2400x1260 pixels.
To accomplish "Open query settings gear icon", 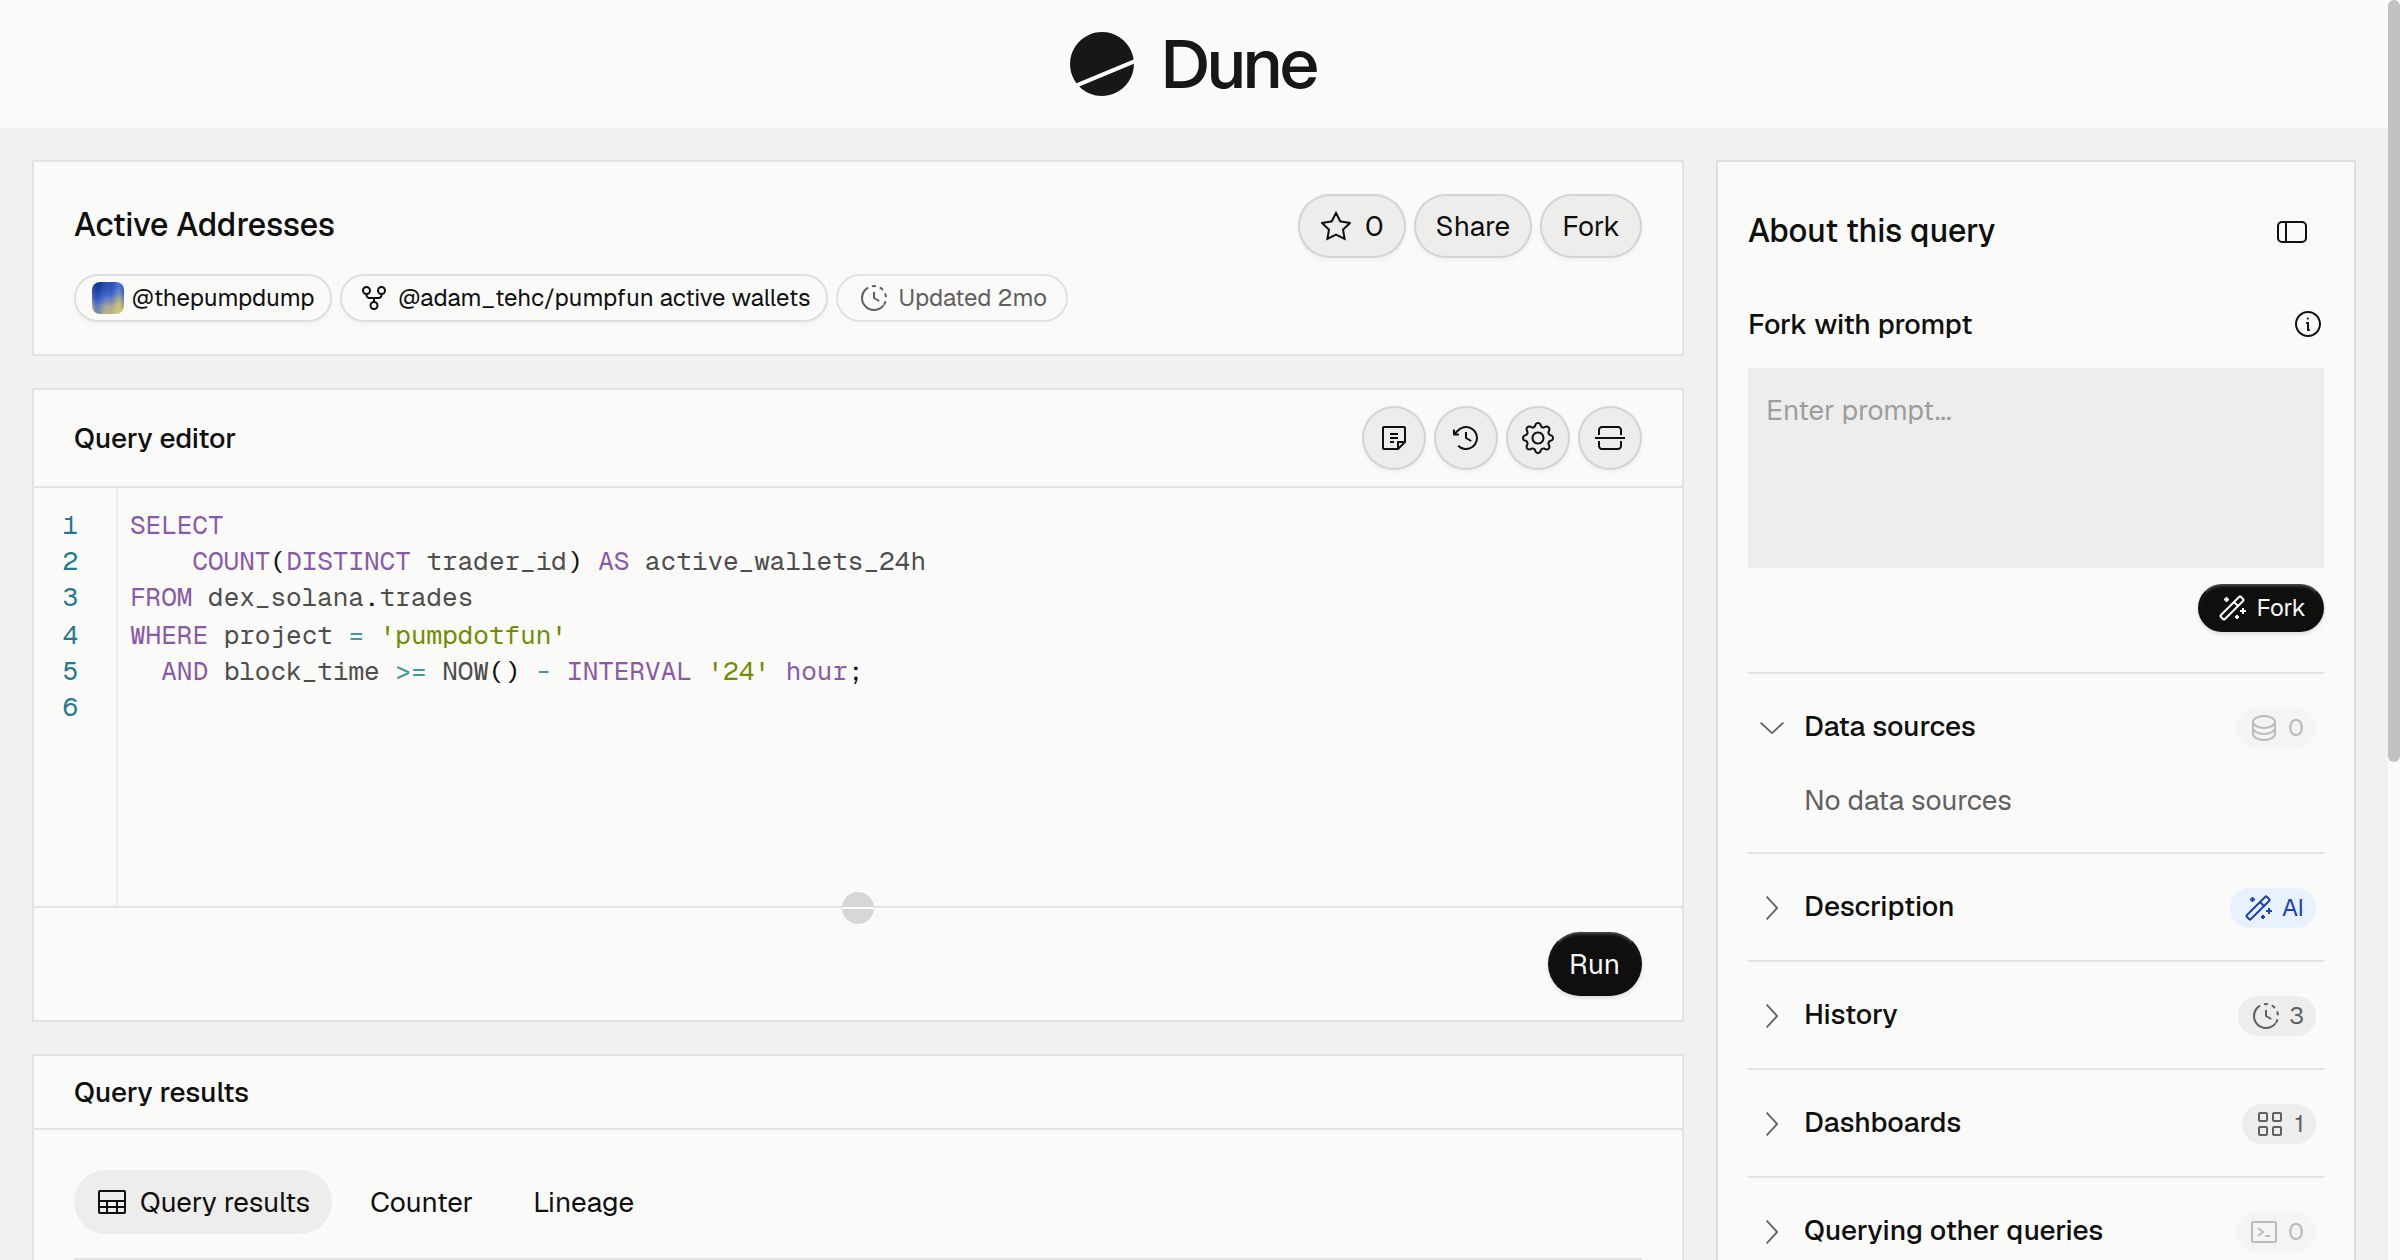I will [x=1538, y=438].
